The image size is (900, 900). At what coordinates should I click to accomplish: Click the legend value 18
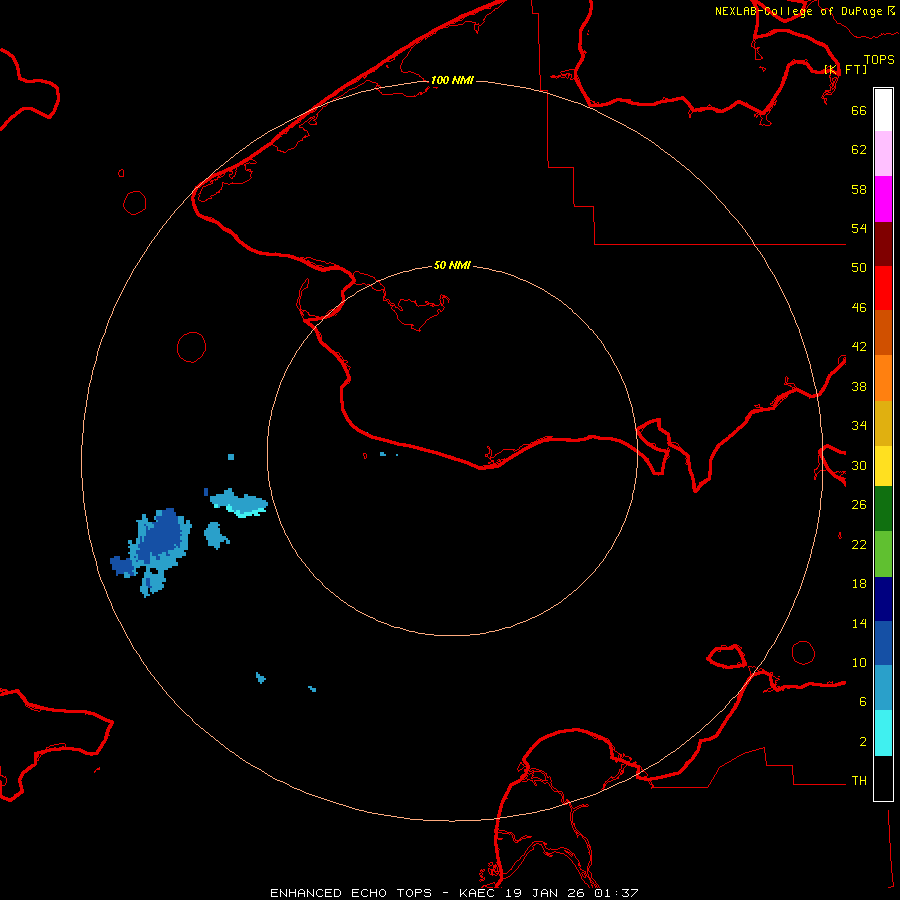pos(859,584)
